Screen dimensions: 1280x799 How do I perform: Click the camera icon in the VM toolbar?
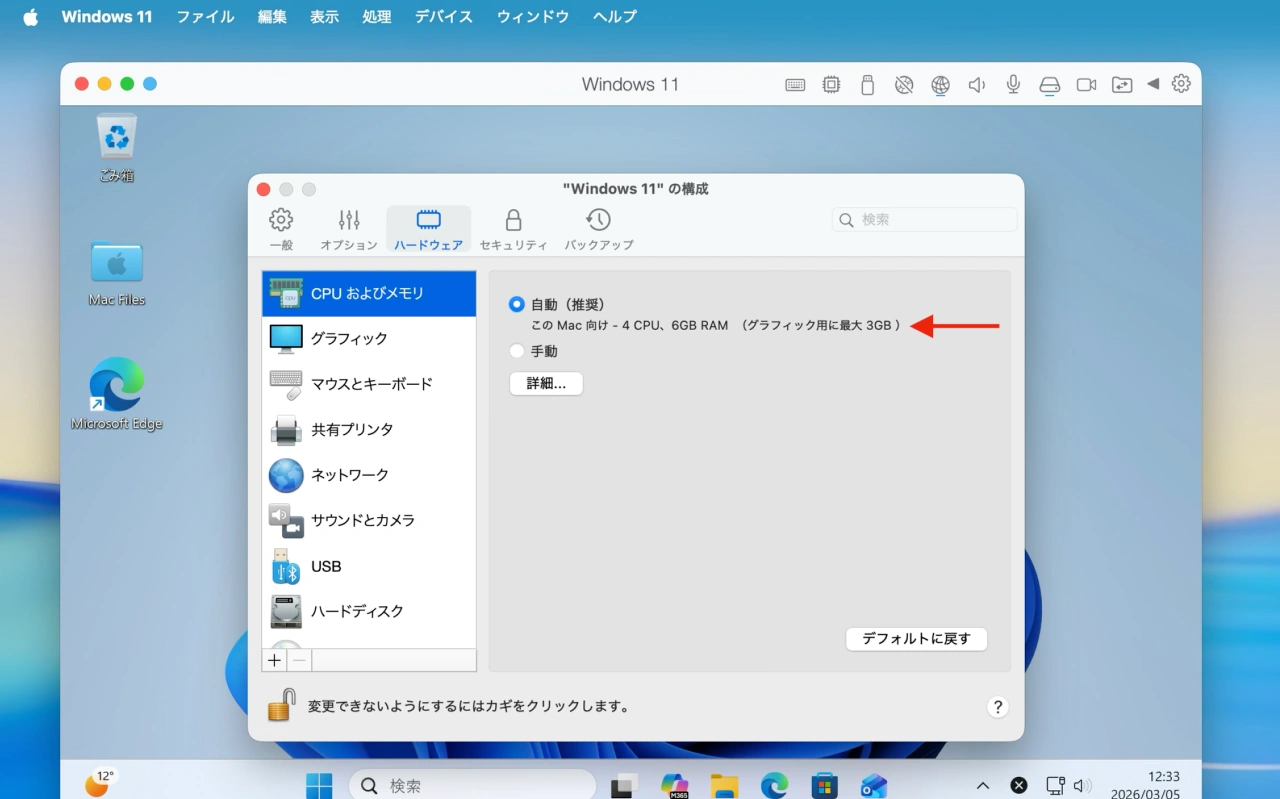coord(1086,84)
